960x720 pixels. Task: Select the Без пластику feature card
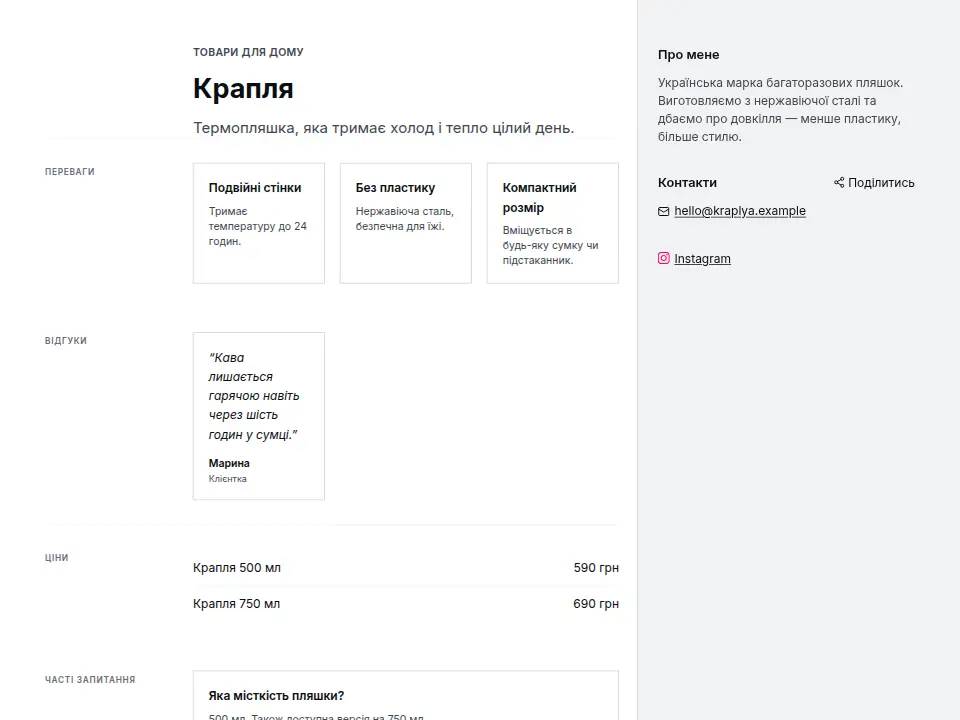tap(406, 223)
